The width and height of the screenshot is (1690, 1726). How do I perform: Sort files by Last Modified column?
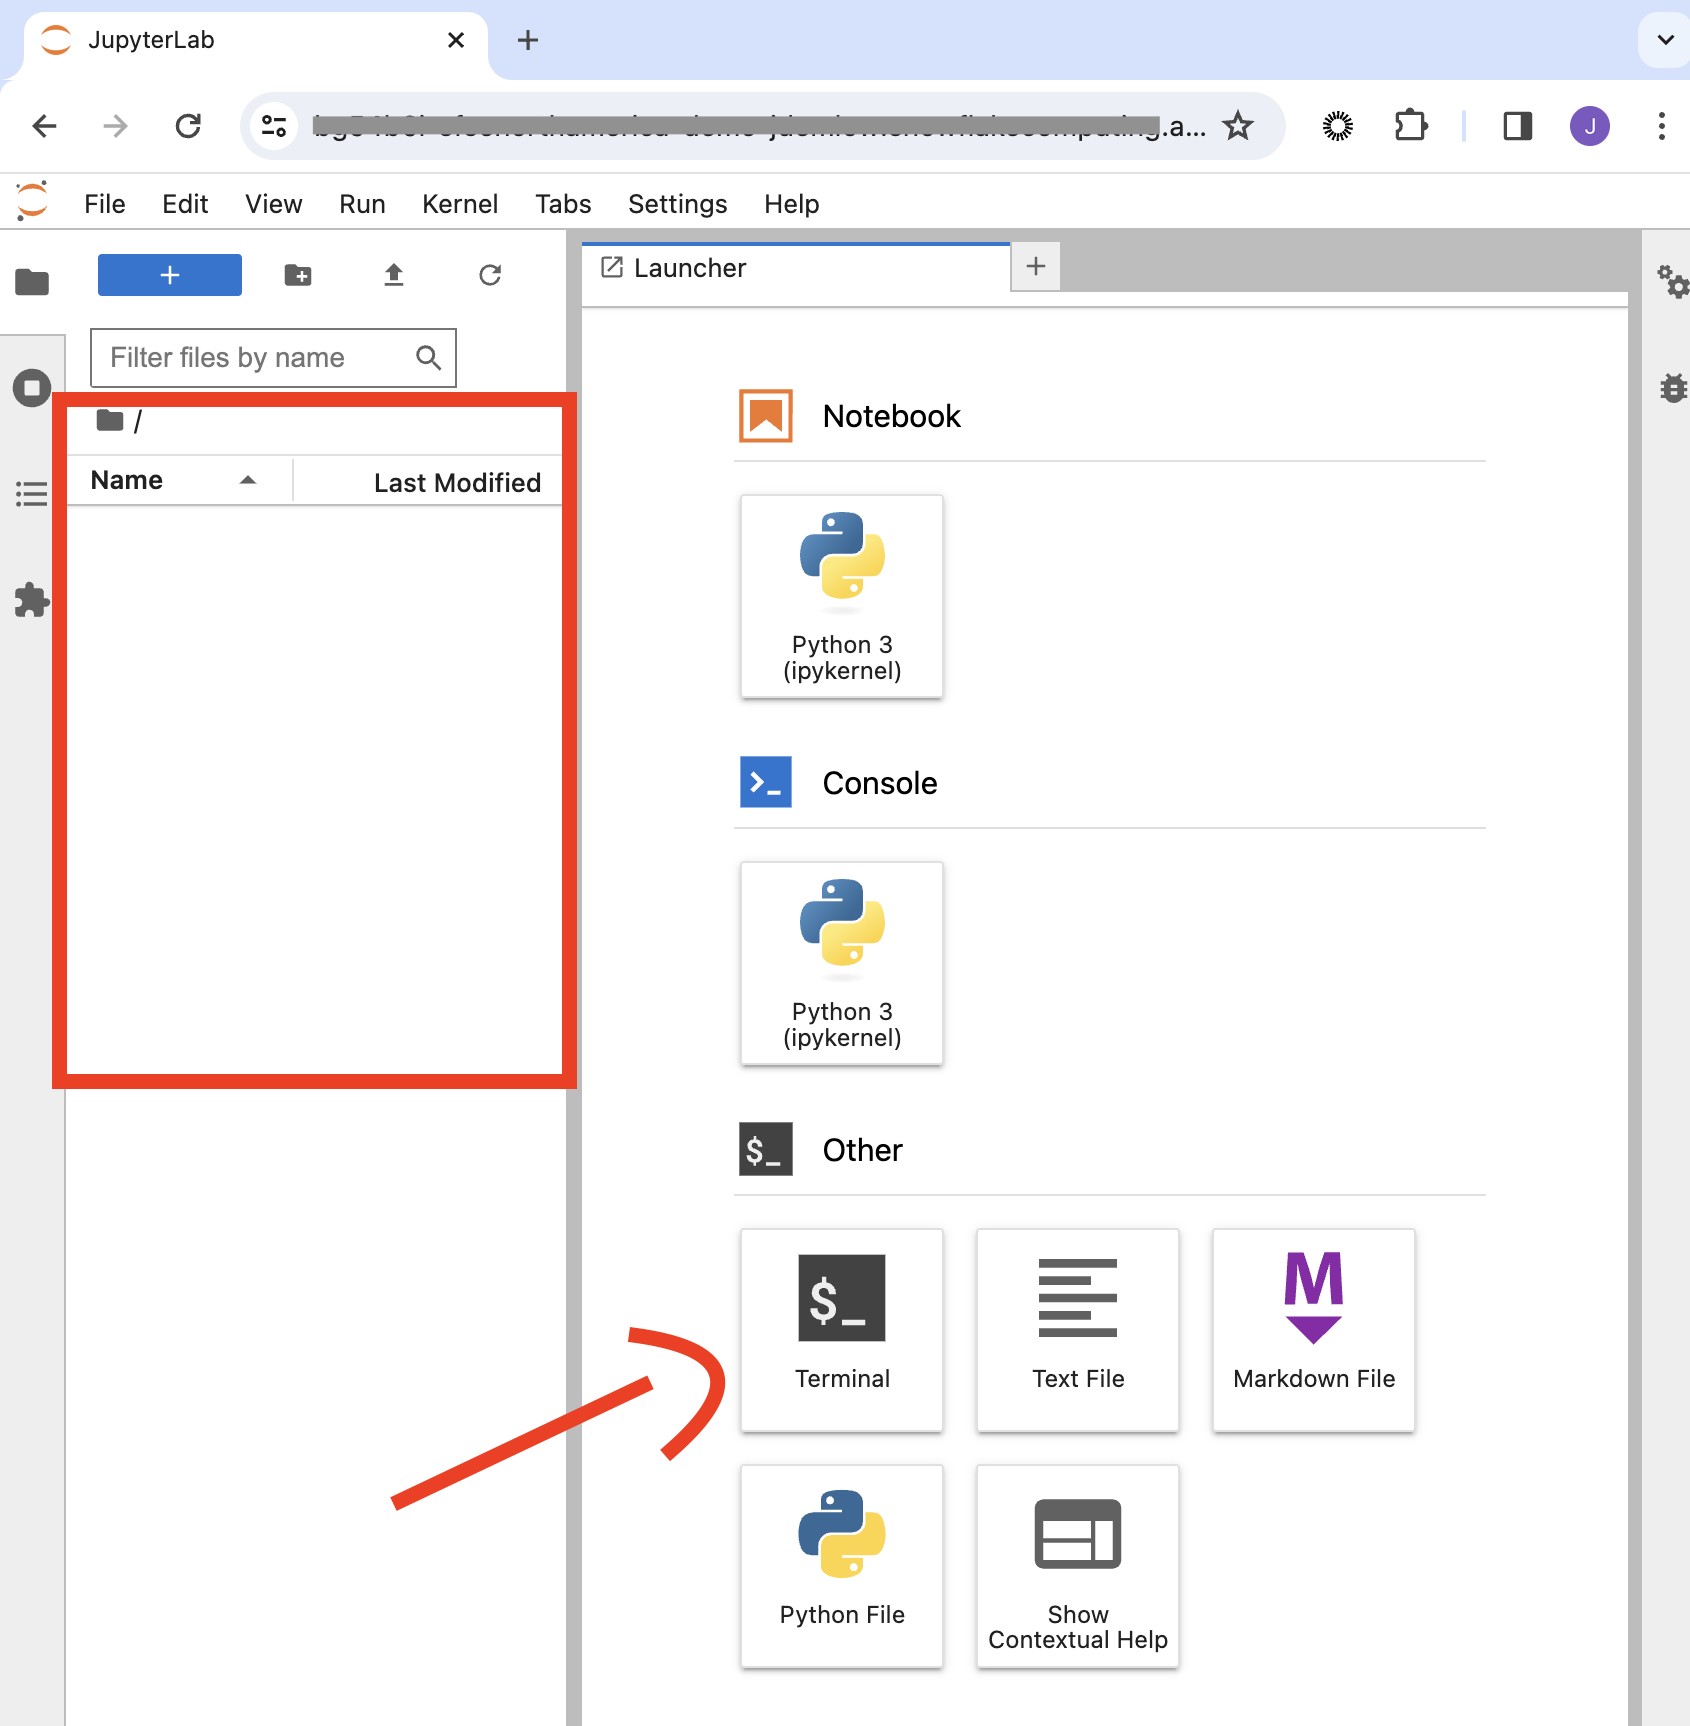456,483
